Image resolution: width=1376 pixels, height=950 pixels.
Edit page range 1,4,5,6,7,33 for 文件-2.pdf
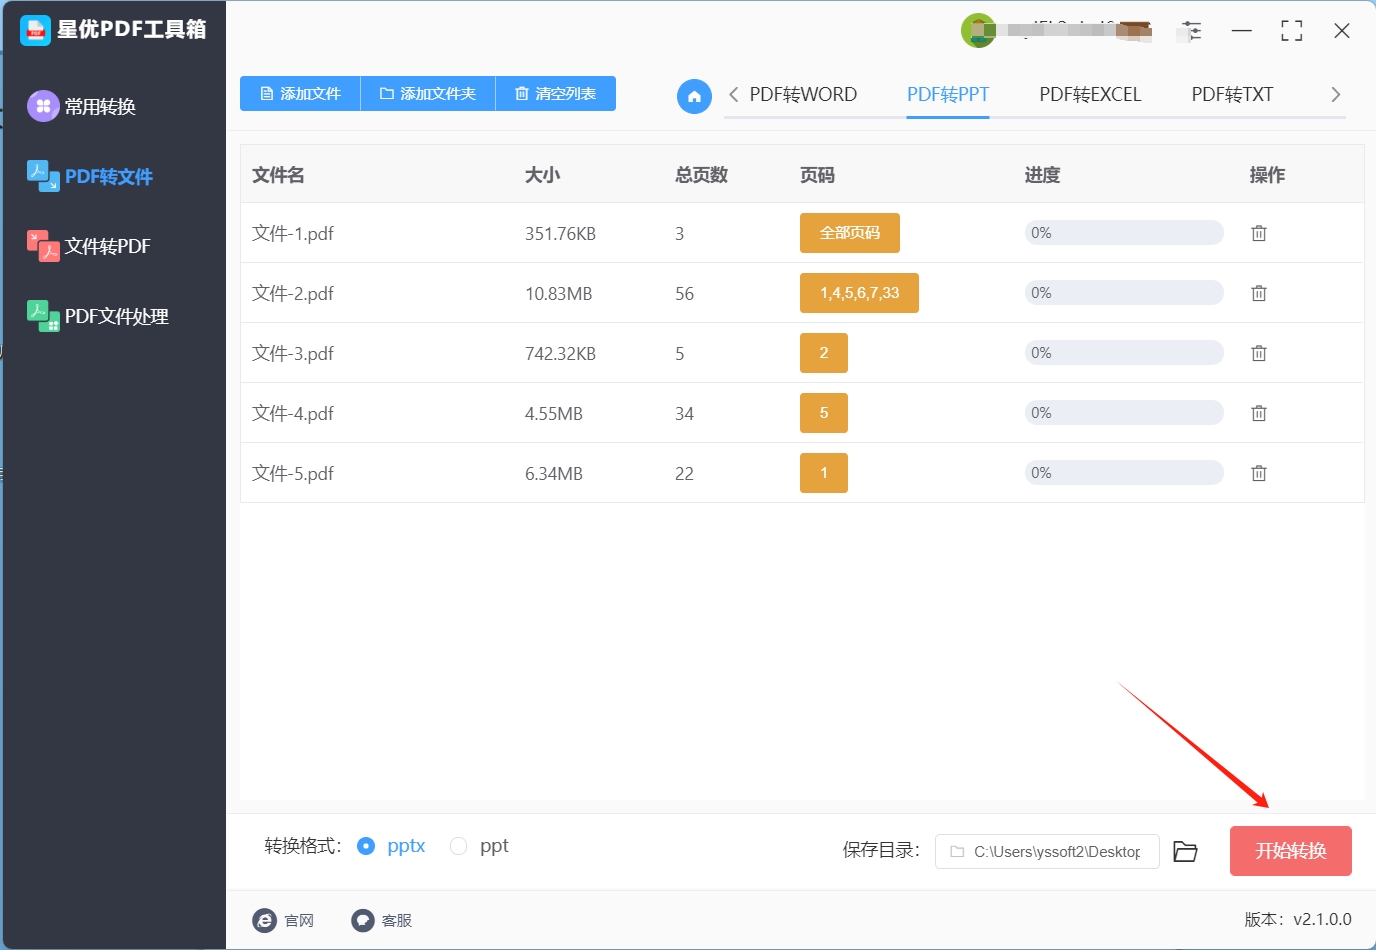[x=859, y=293]
